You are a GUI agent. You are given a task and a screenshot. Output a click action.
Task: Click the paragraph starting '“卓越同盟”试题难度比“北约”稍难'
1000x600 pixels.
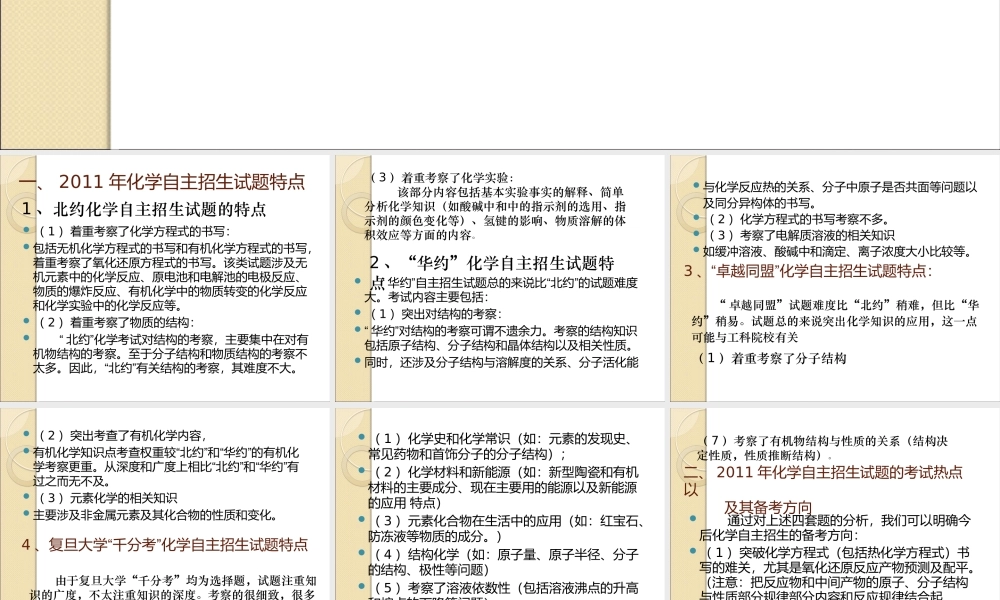(x=835, y=321)
